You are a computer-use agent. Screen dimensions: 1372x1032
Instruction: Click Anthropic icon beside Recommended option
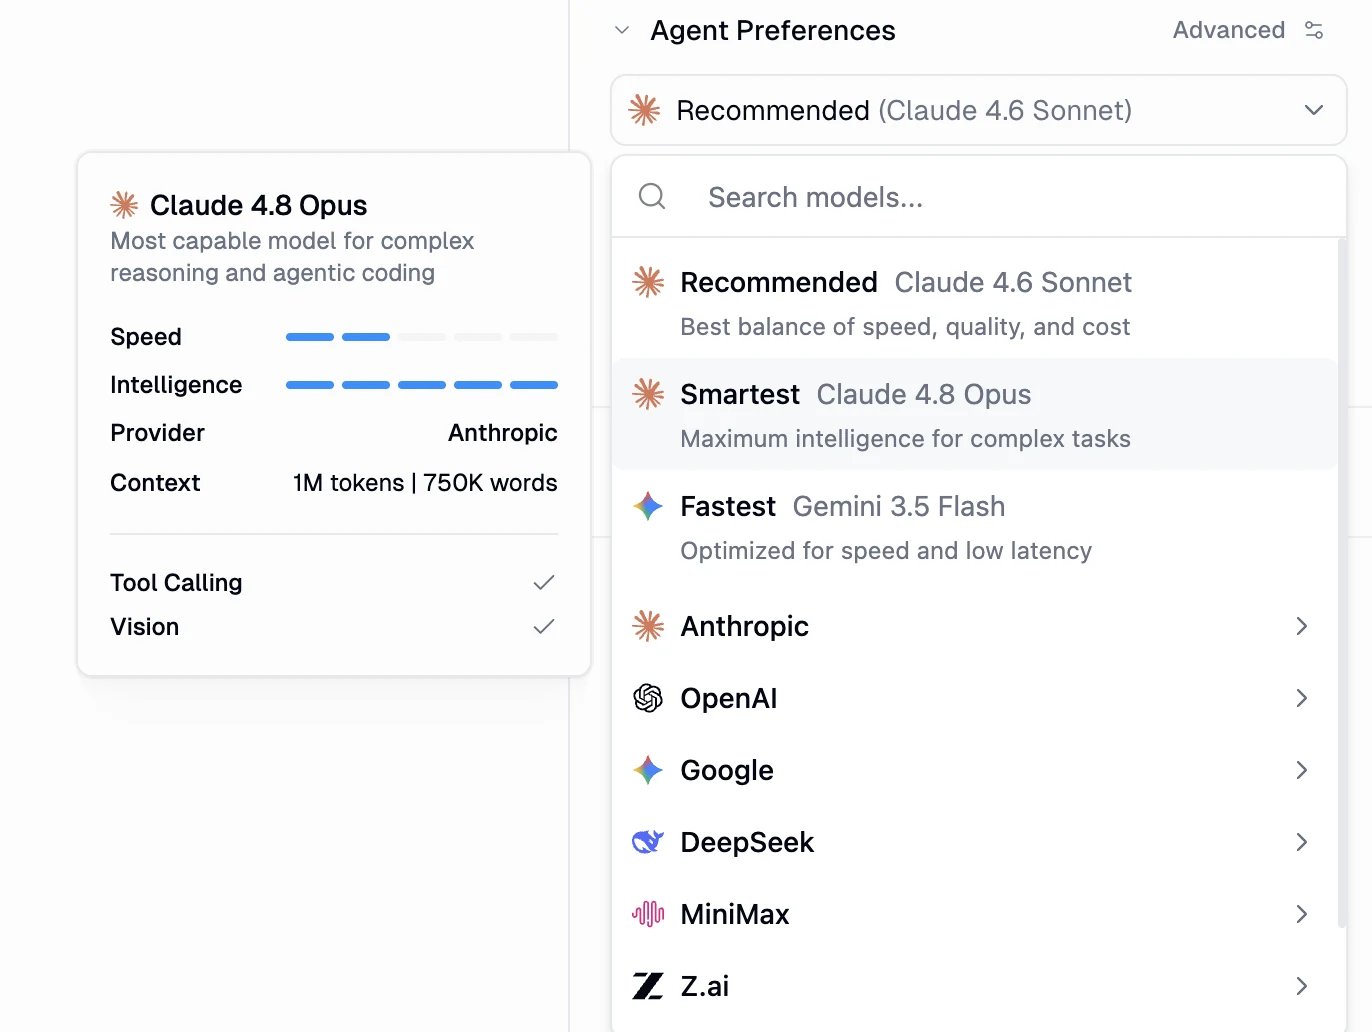coord(648,282)
